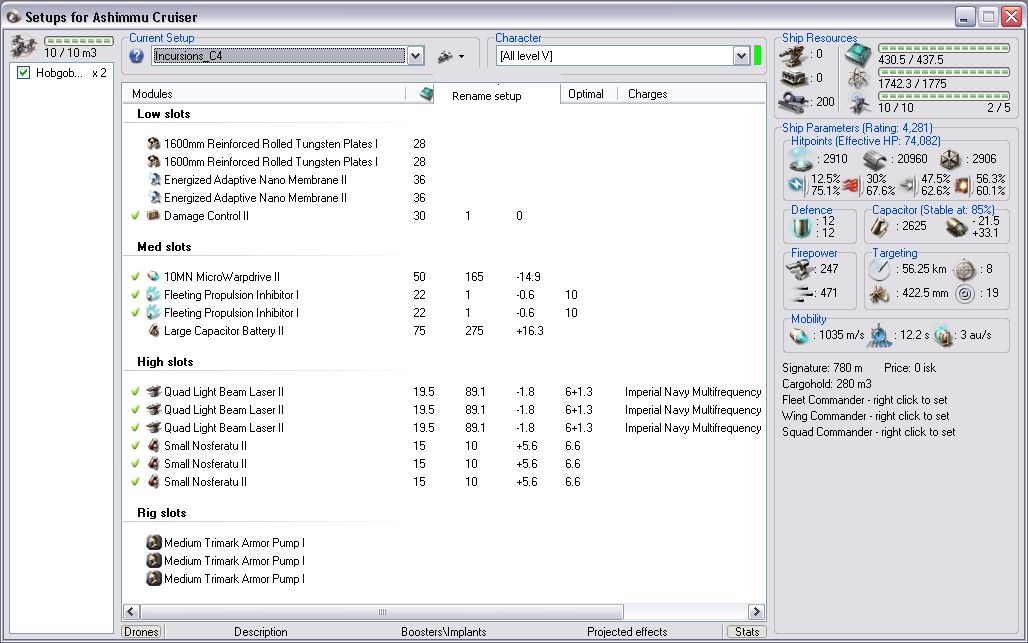Toggle second Fleeting Propulsion Inhibitor I checkmark
1028x643 pixels.
pos(136,313)
